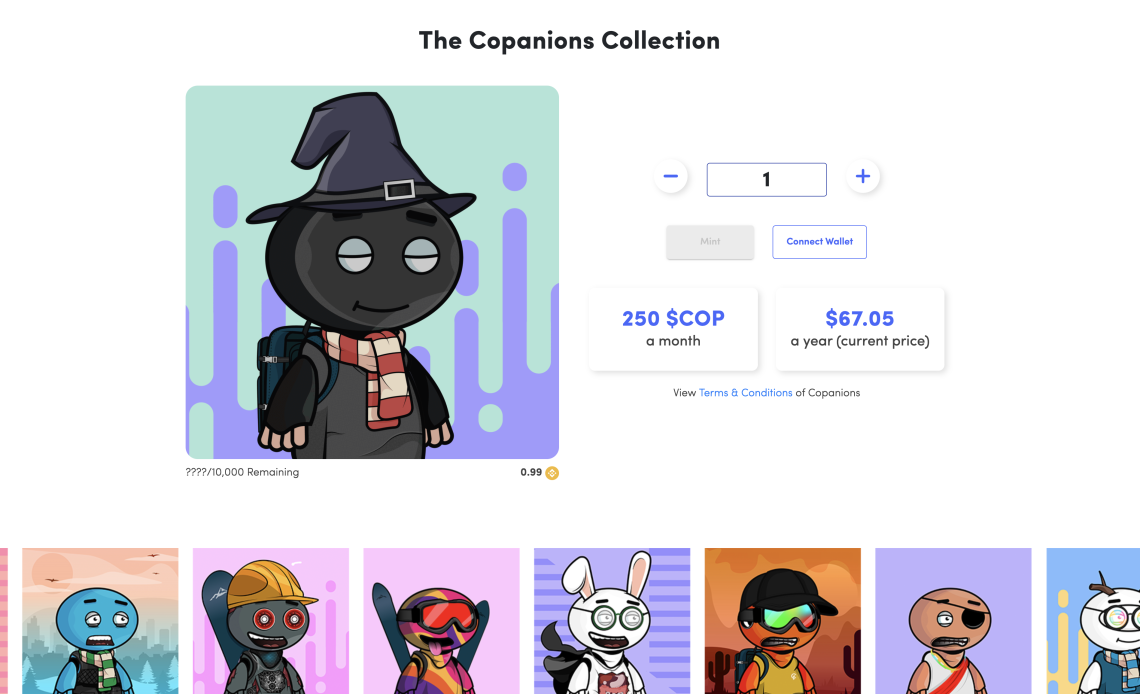Click the 250 $COP a month card

click(x=673, y=329)
